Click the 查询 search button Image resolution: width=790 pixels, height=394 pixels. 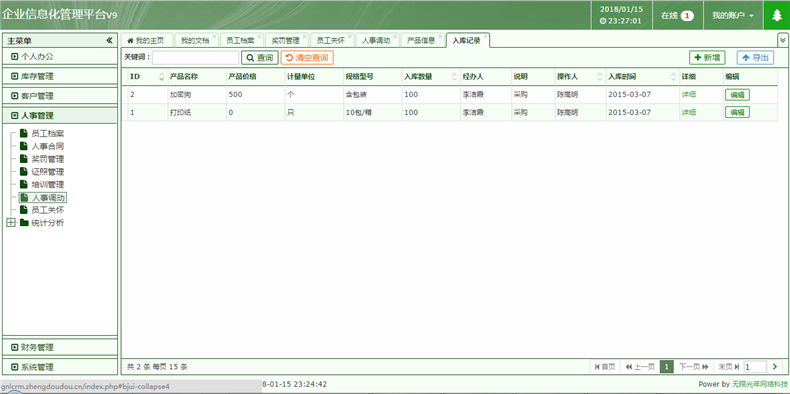tap(259, 58)
